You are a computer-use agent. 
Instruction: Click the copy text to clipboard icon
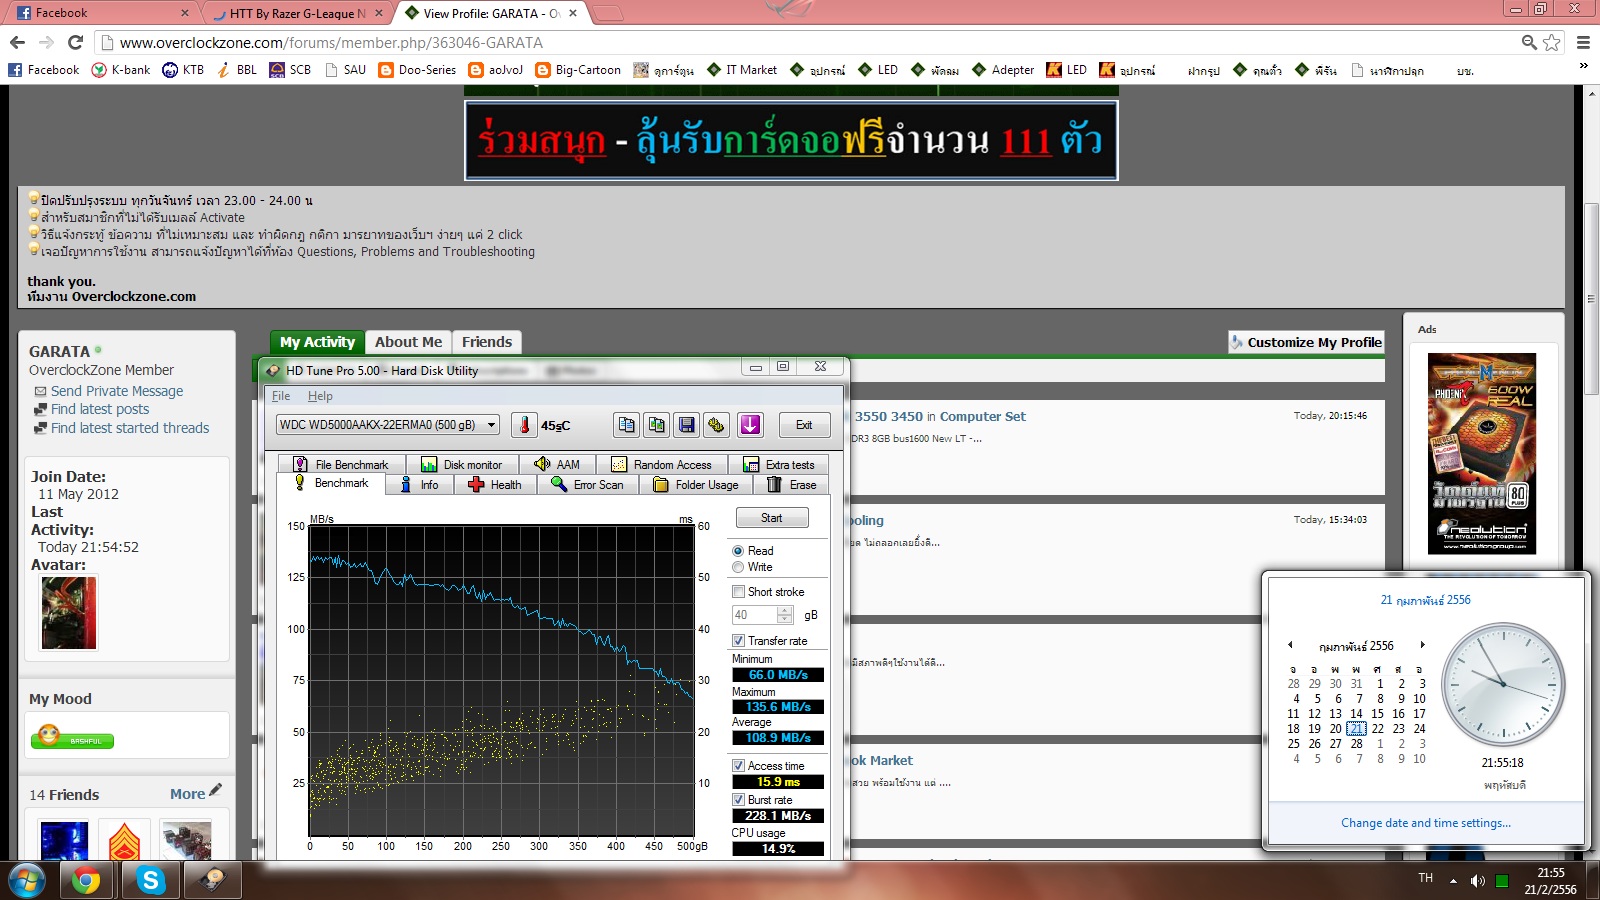click(626, 425)
